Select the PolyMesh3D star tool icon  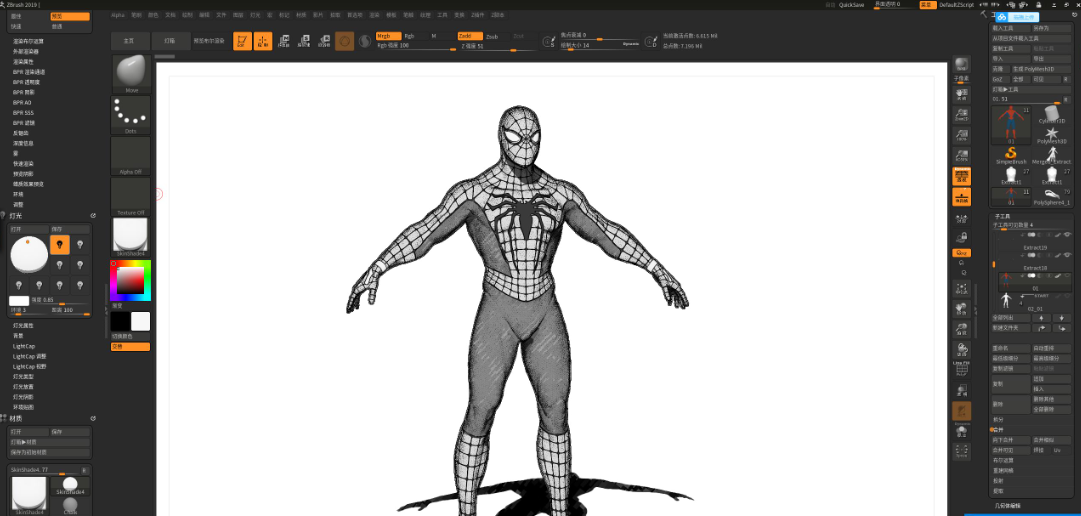pos(1052,135)
